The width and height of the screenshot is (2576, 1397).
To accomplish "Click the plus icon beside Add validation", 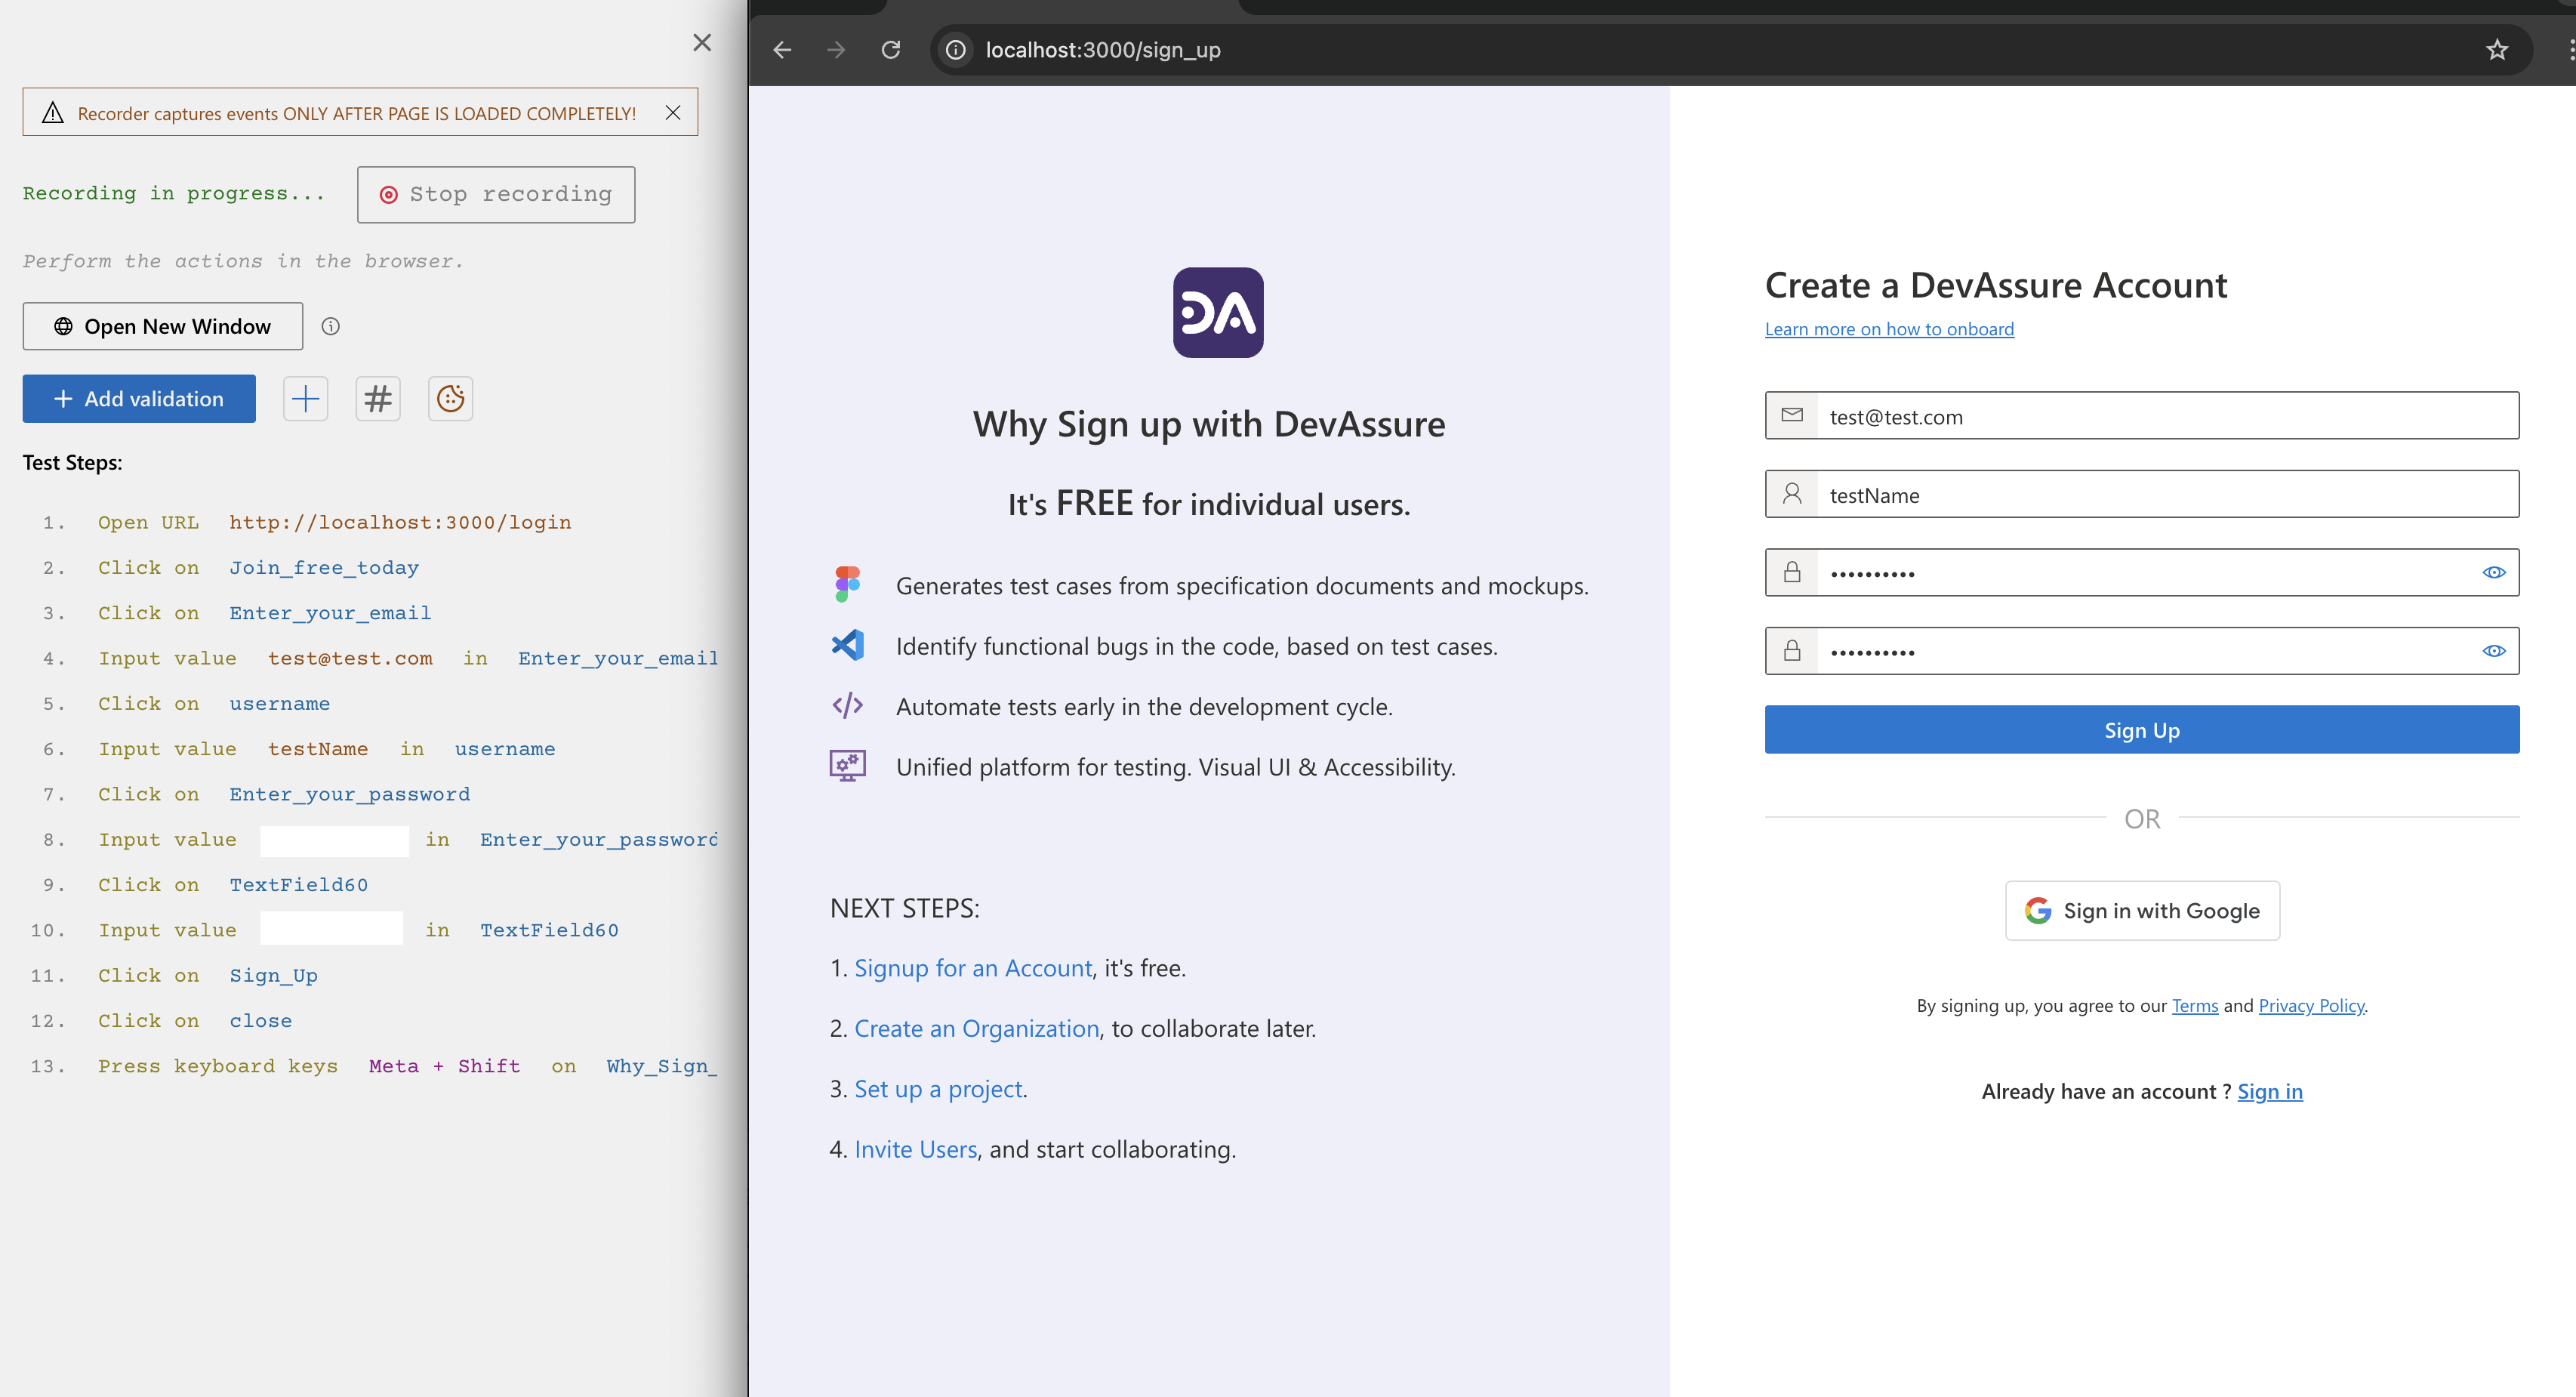I will click(x=305, y=398).
